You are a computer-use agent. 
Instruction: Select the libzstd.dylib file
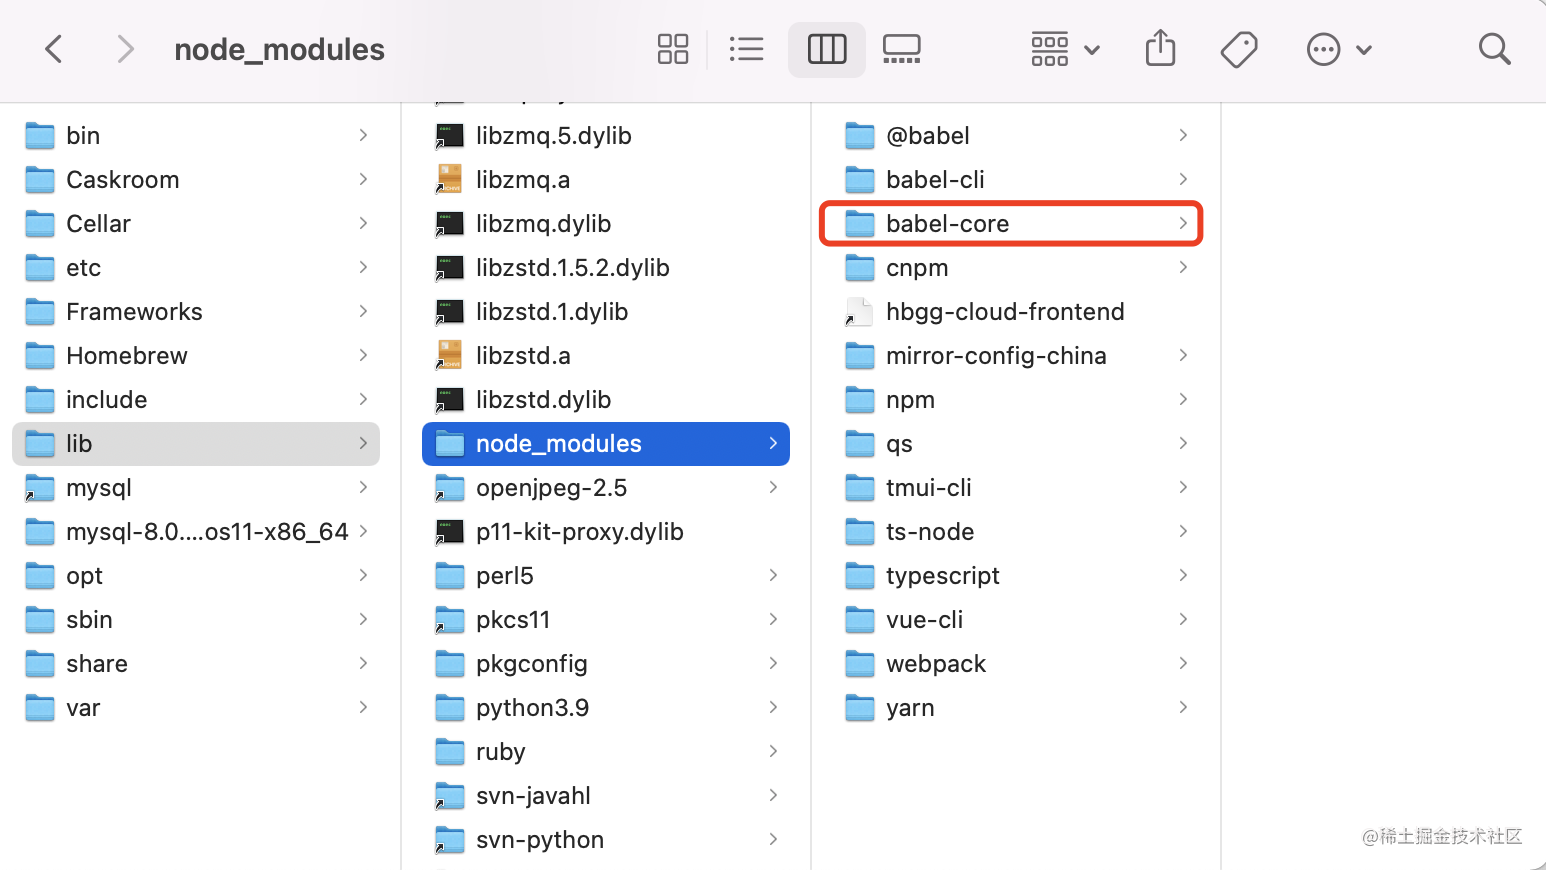606,399
